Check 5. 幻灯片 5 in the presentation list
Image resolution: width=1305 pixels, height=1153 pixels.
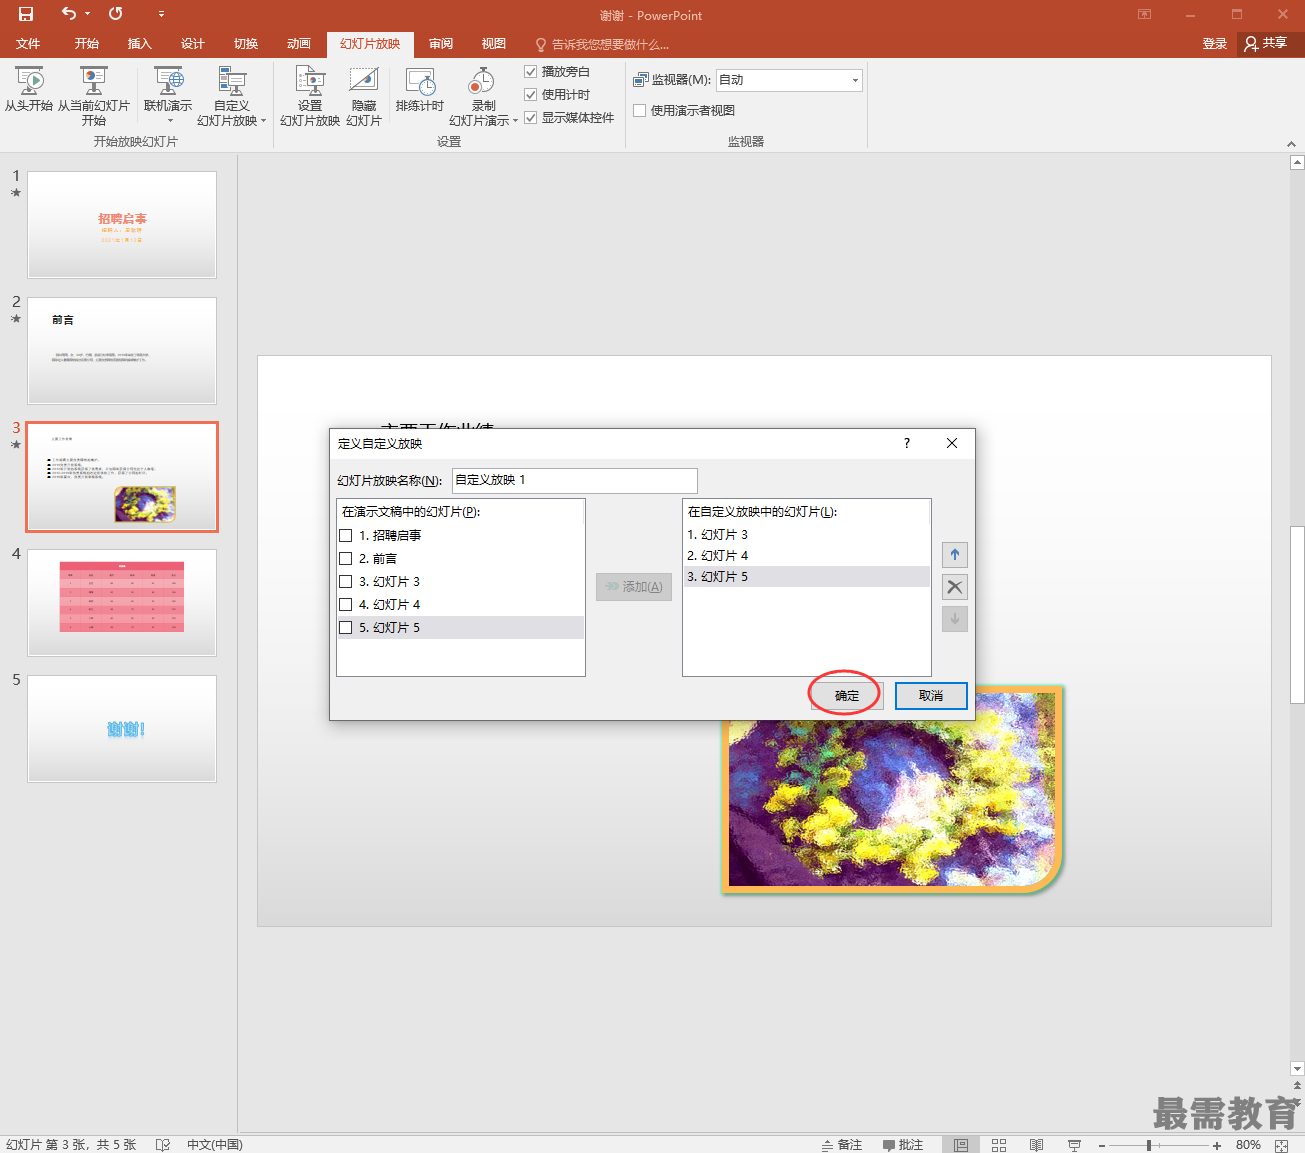click(346, 628)
